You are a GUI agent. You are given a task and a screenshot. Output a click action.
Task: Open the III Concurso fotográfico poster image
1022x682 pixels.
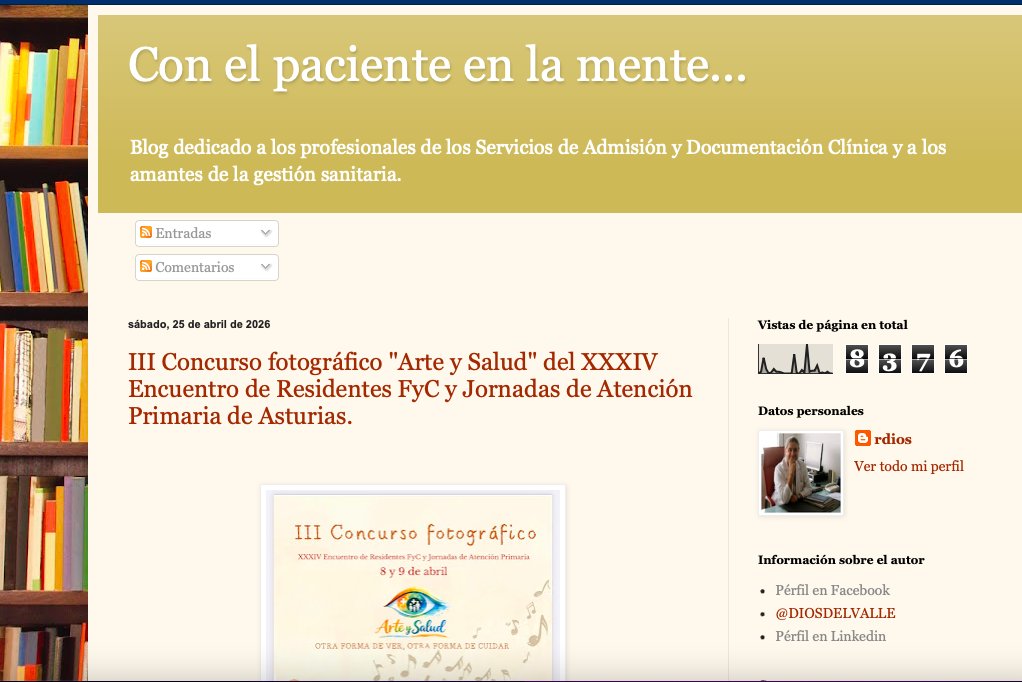413,584
